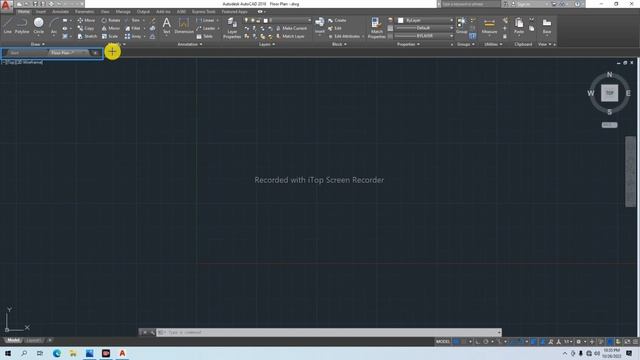The height and width of the screenshot is (360, 640).
Task: Click the Mirror tool
Action: click(x=111, y=28)
